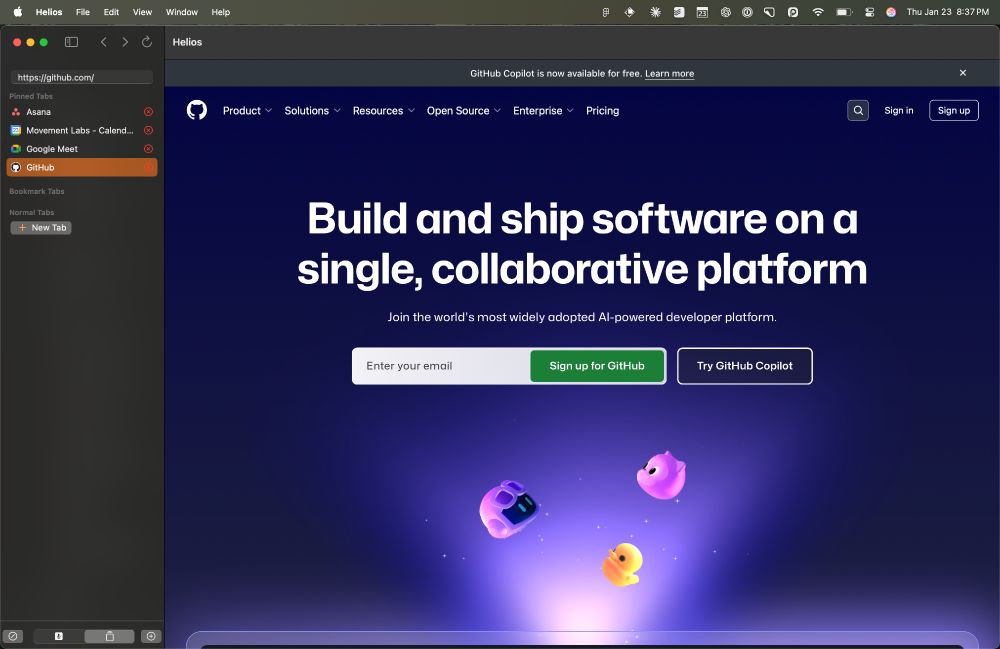
Task: Open the Apple menu
Action: tap(18, 12)
